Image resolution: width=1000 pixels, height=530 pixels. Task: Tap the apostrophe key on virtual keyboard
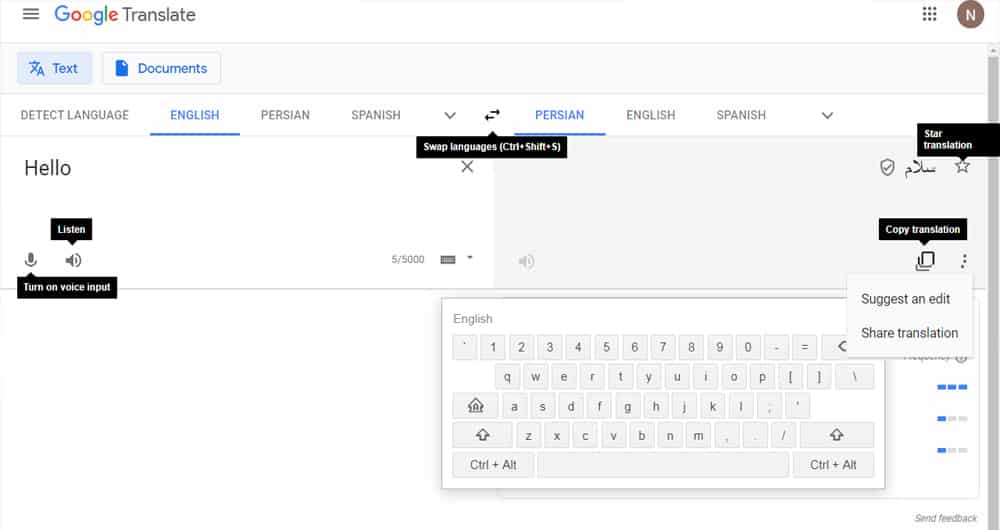tap(797, 406)
